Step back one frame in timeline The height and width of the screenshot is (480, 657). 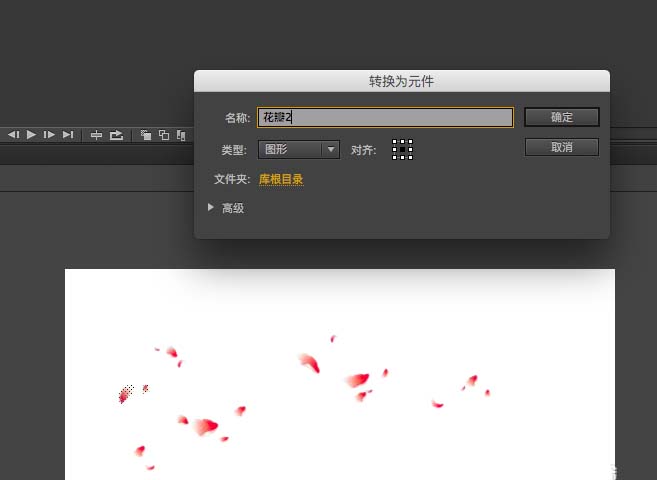pyautogui.click(x=13, y=135)
